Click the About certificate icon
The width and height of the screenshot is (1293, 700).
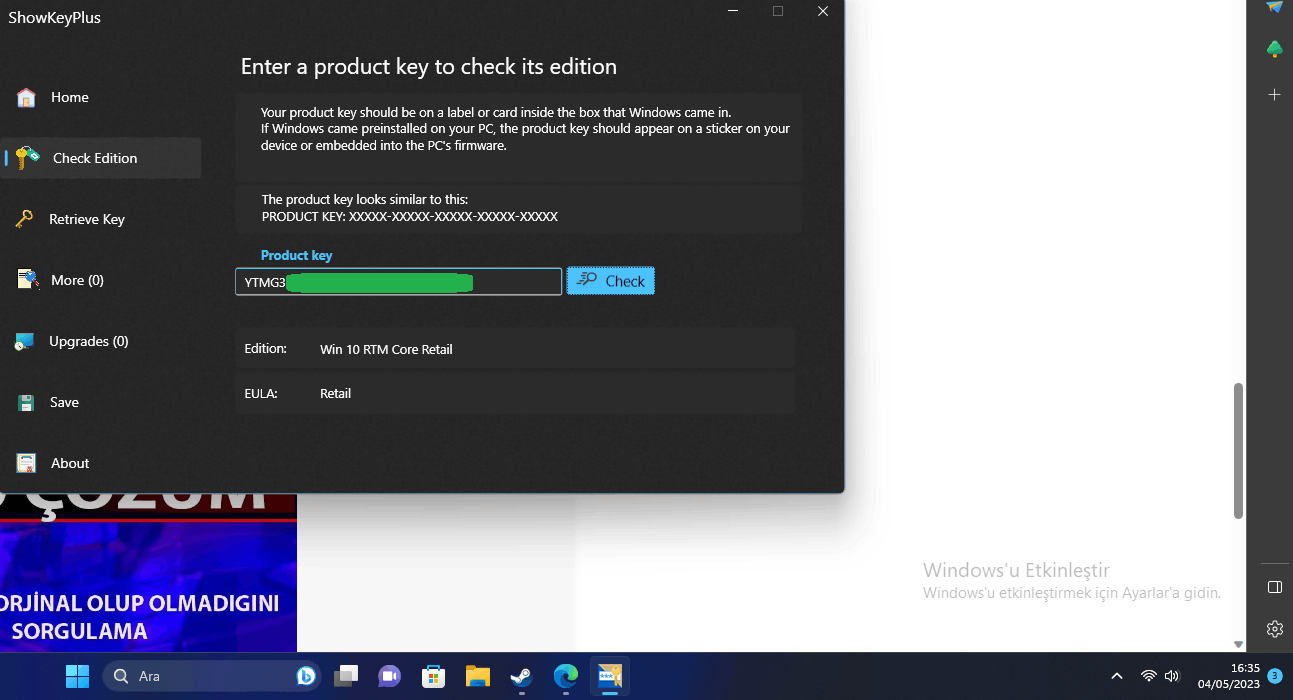coord(27,463)
